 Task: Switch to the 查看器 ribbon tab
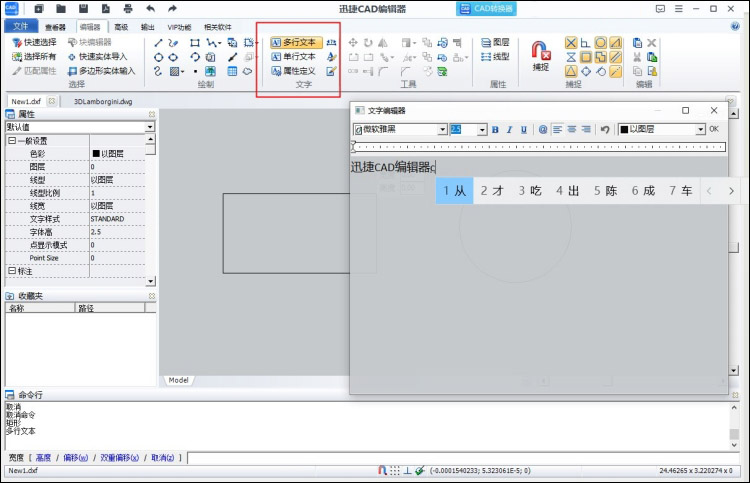55,27
